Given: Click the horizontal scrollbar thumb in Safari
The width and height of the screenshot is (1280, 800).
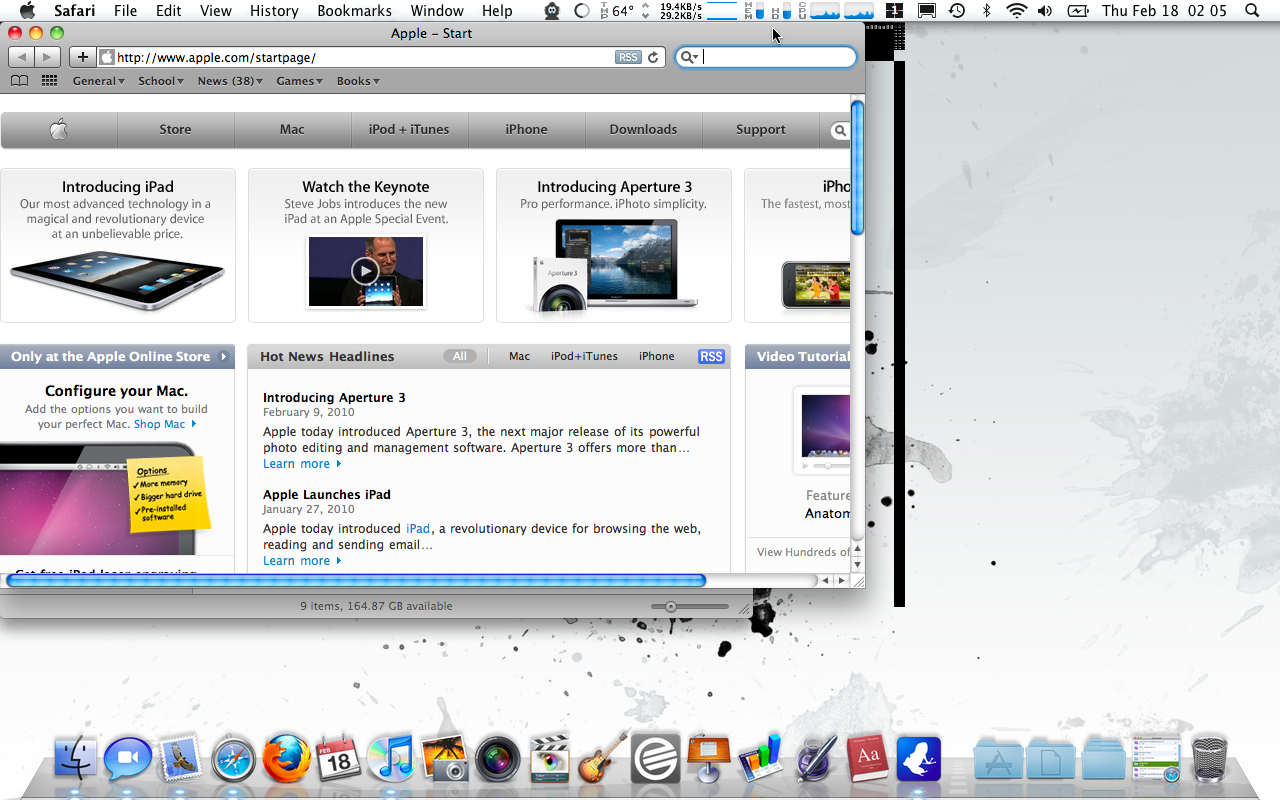Looking at the screenshot, I should click(356, 580).
